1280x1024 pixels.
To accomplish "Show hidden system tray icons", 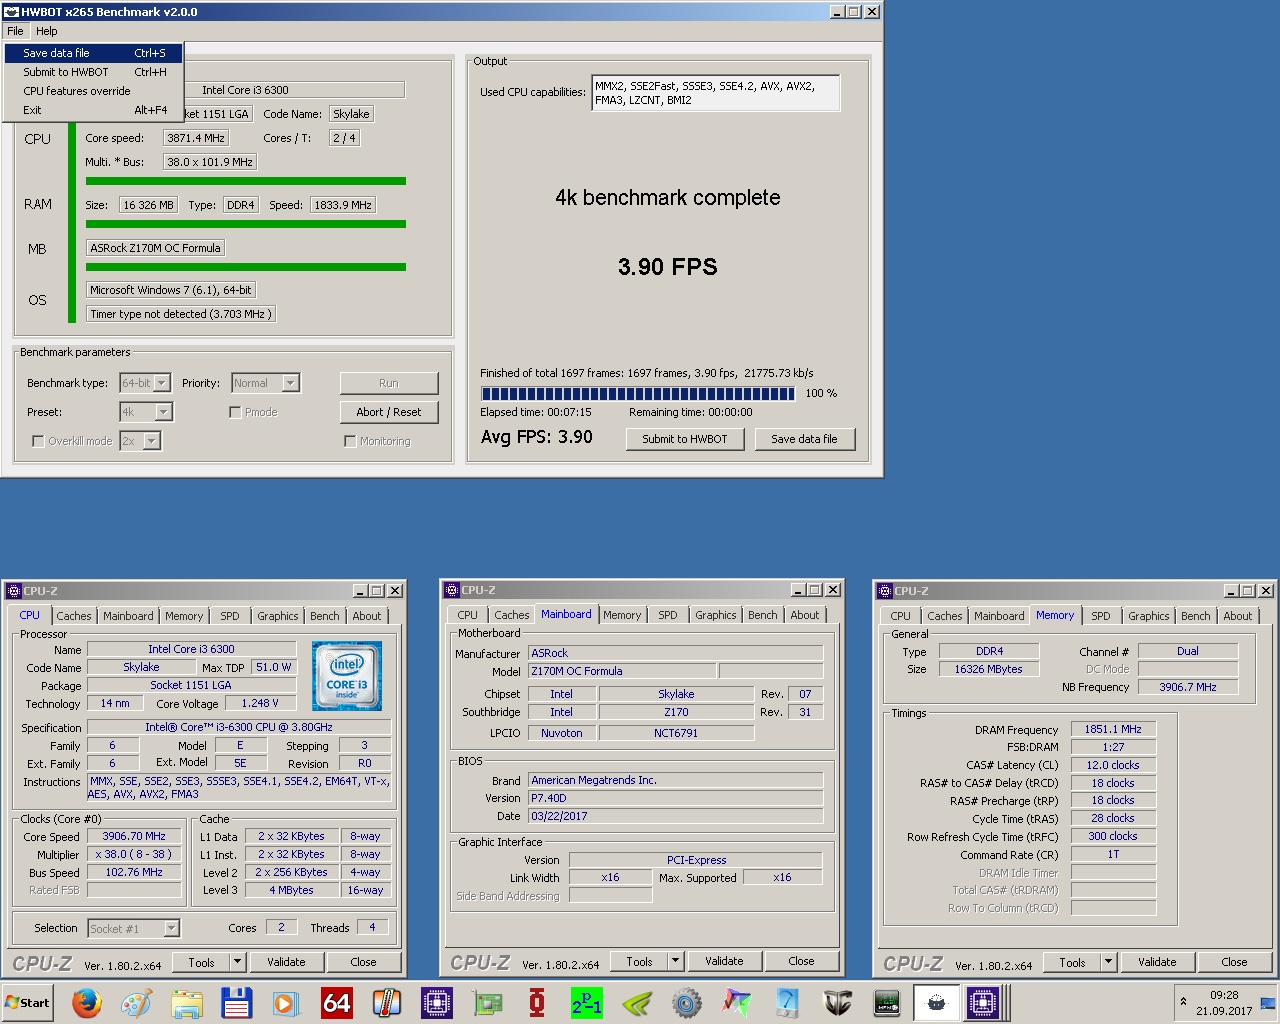I will [x=1183, y=1002].
